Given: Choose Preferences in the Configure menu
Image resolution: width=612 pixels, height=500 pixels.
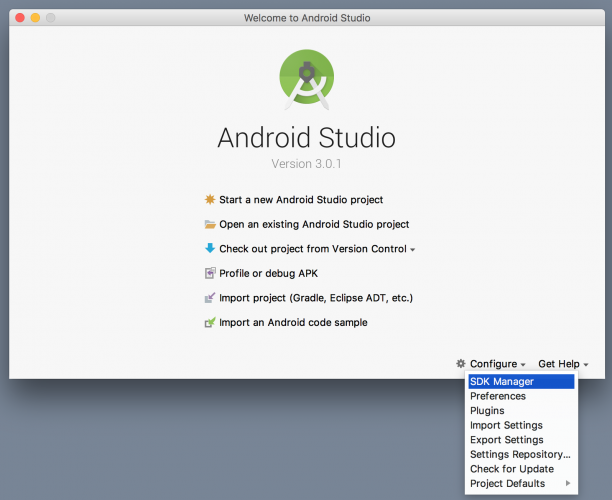Looking at the screenshot, I should point(498,396).
